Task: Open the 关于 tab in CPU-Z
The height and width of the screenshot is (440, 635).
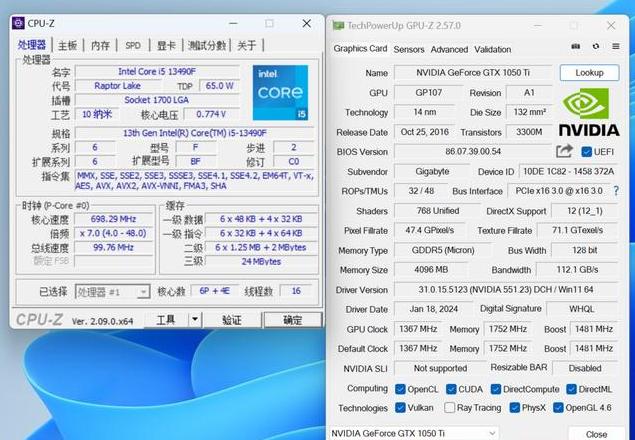Action: coord(247,45)
